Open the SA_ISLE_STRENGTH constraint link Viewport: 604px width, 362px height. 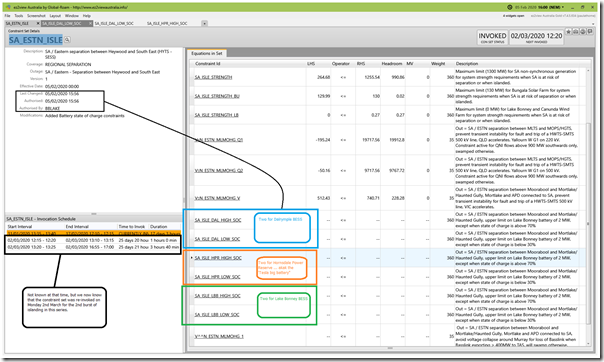point(213,77)
